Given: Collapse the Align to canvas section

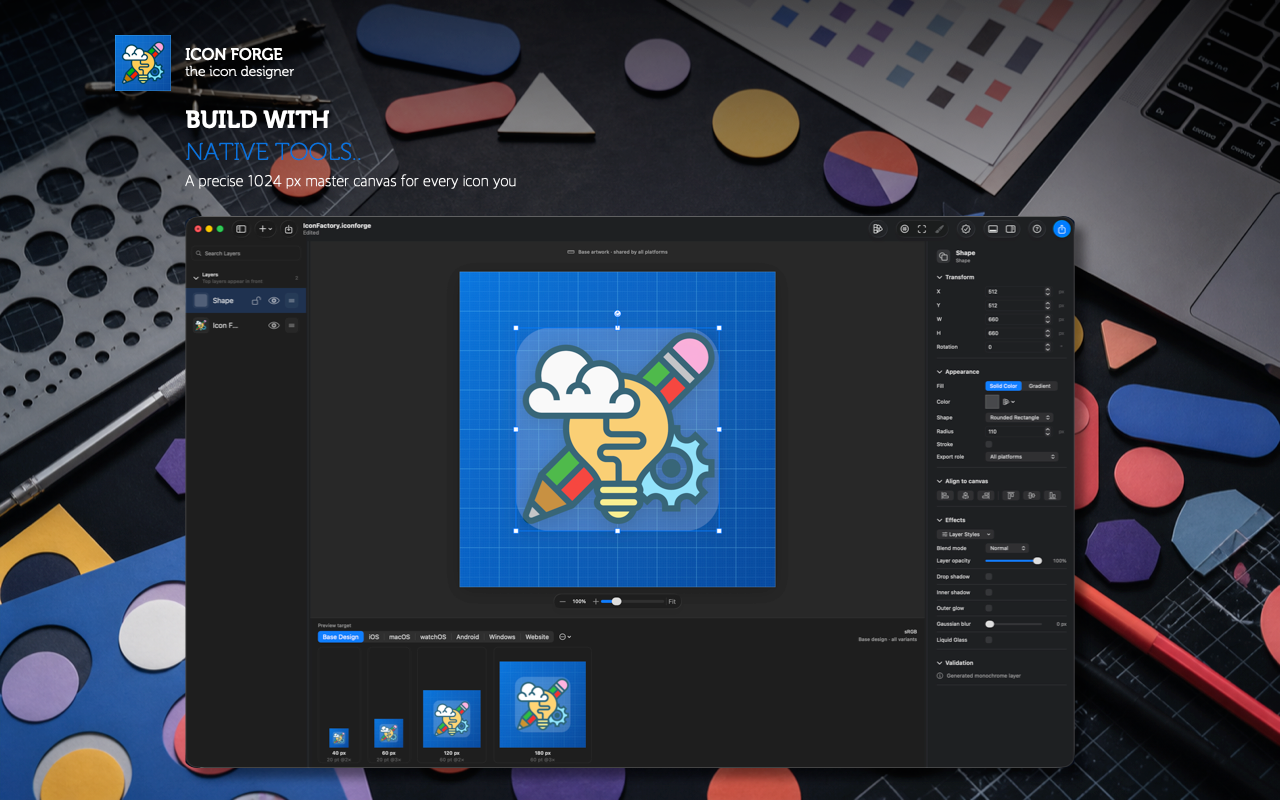Looking at the screenshot, I should [x=939, y=481].
